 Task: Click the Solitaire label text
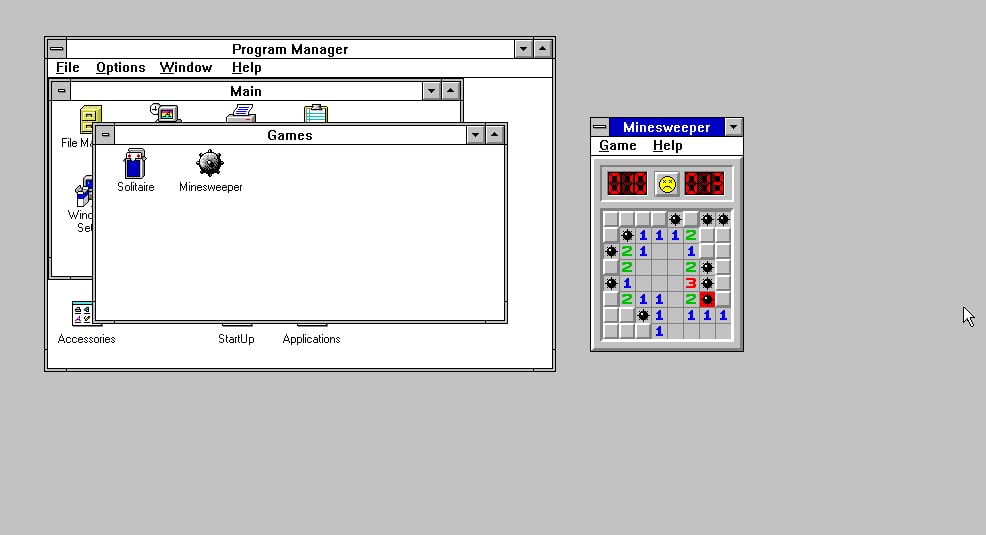pos(135,187)
